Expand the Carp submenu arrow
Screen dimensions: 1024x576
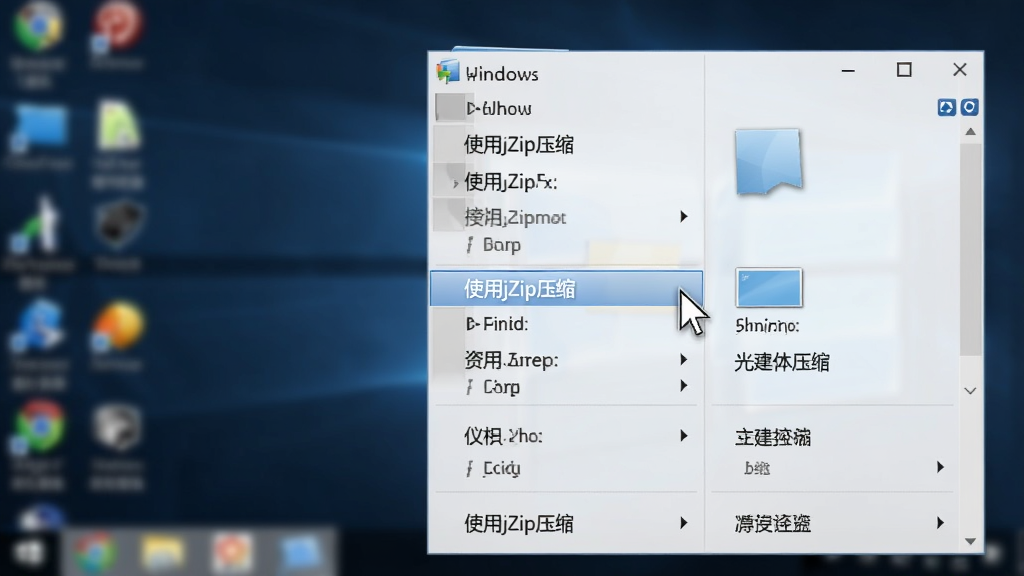point(684,386)
